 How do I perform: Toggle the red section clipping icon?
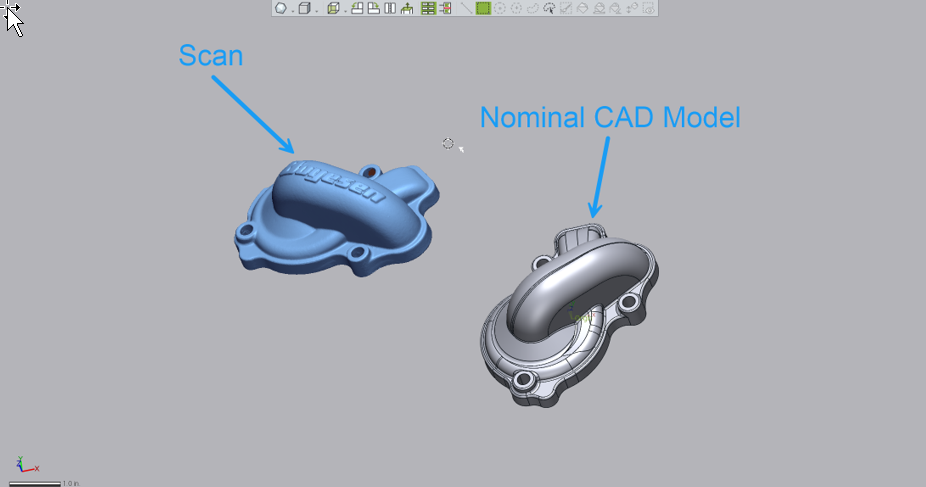[x=445, y=8]
